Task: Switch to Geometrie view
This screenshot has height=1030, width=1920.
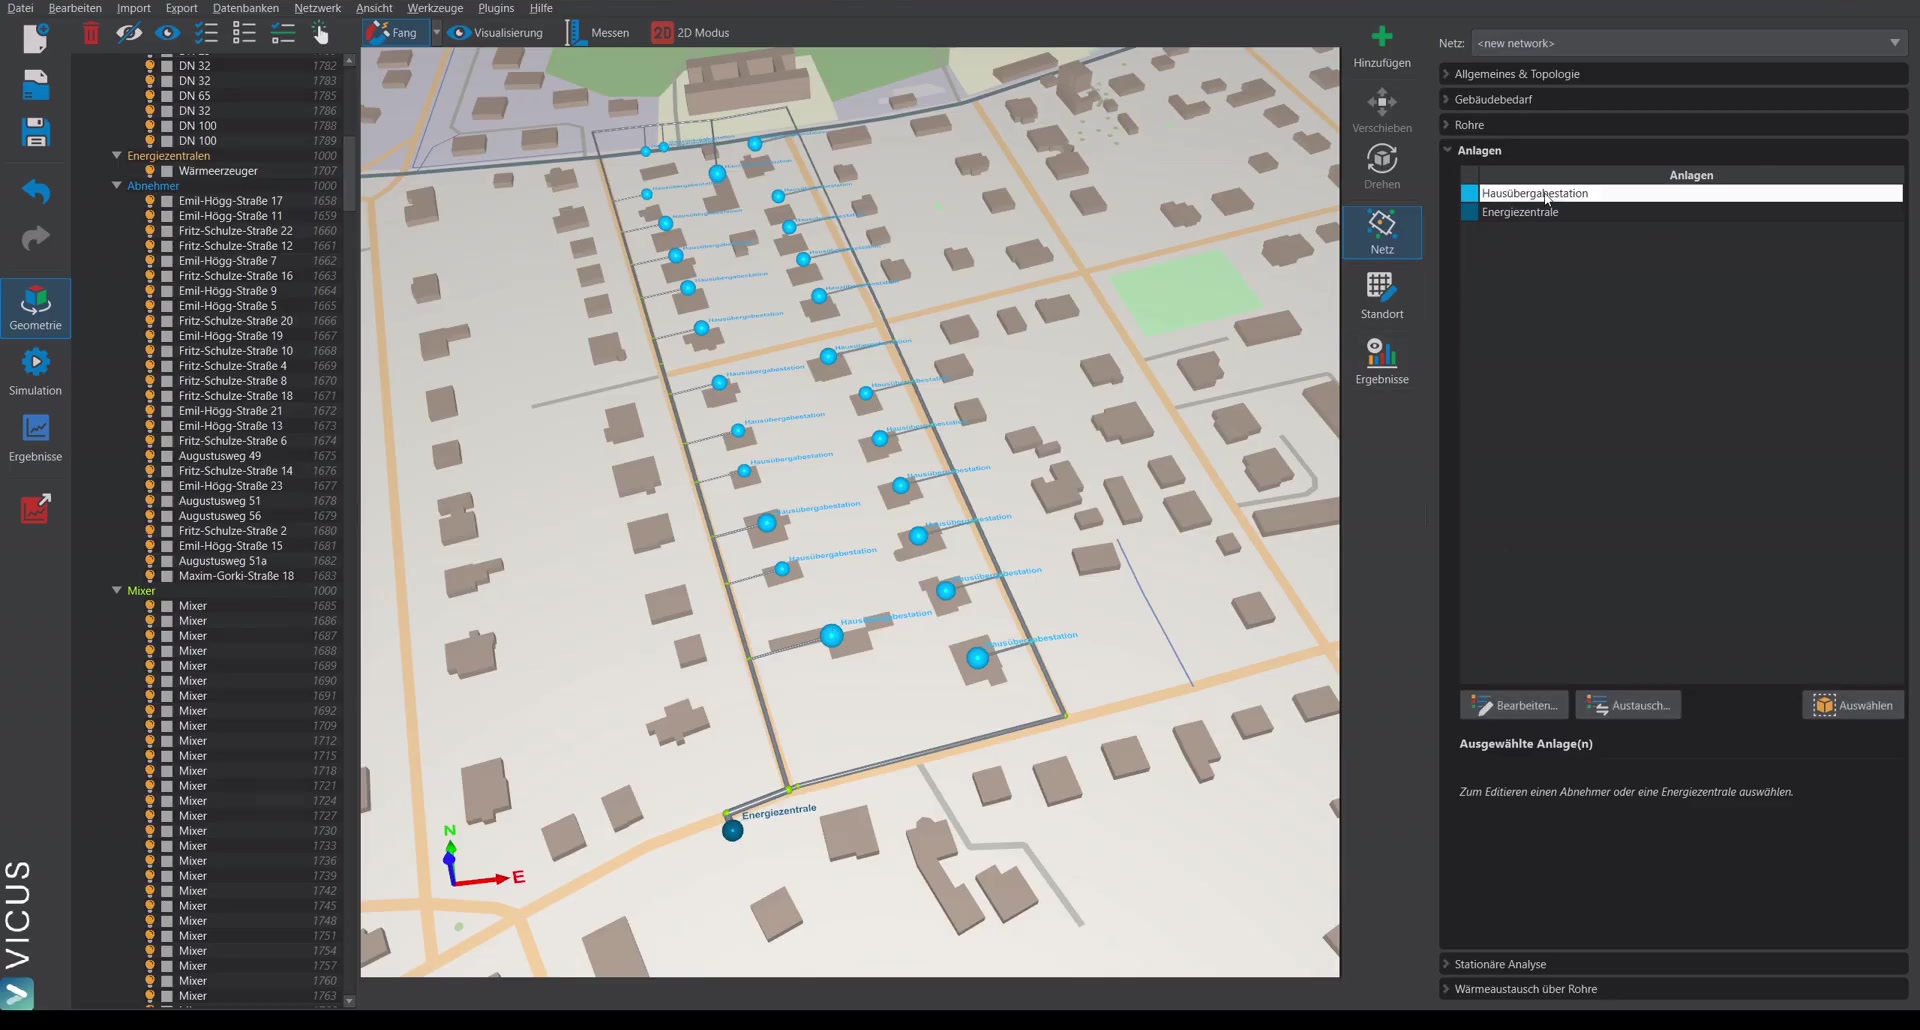Action: tap(36, 308)
